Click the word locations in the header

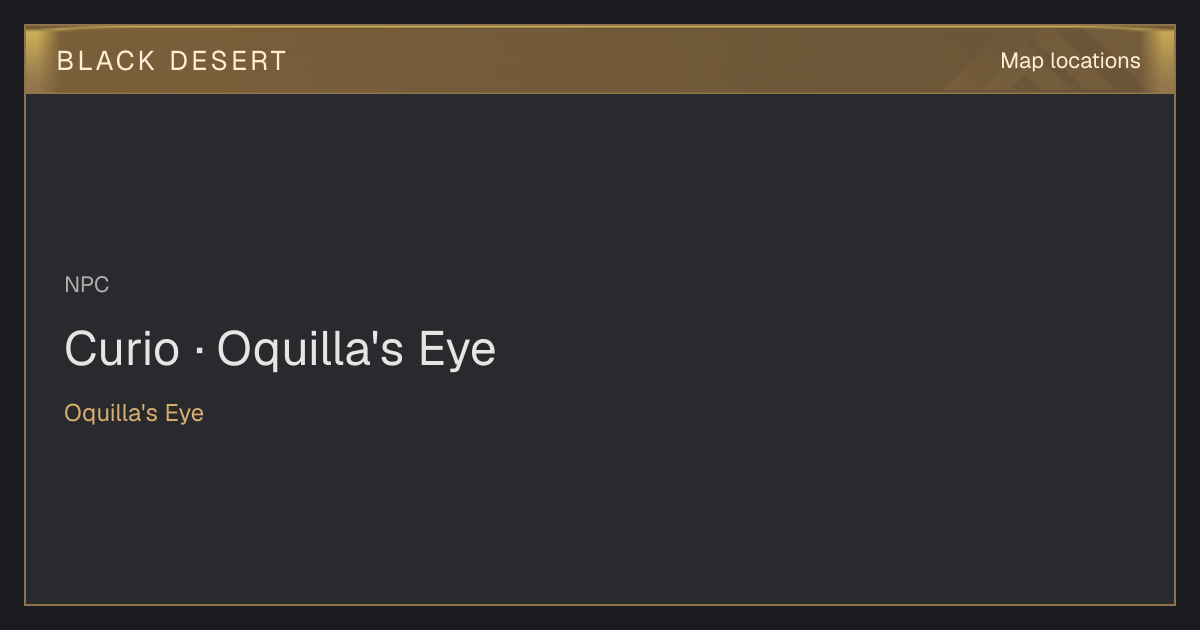coord(1095,61)
